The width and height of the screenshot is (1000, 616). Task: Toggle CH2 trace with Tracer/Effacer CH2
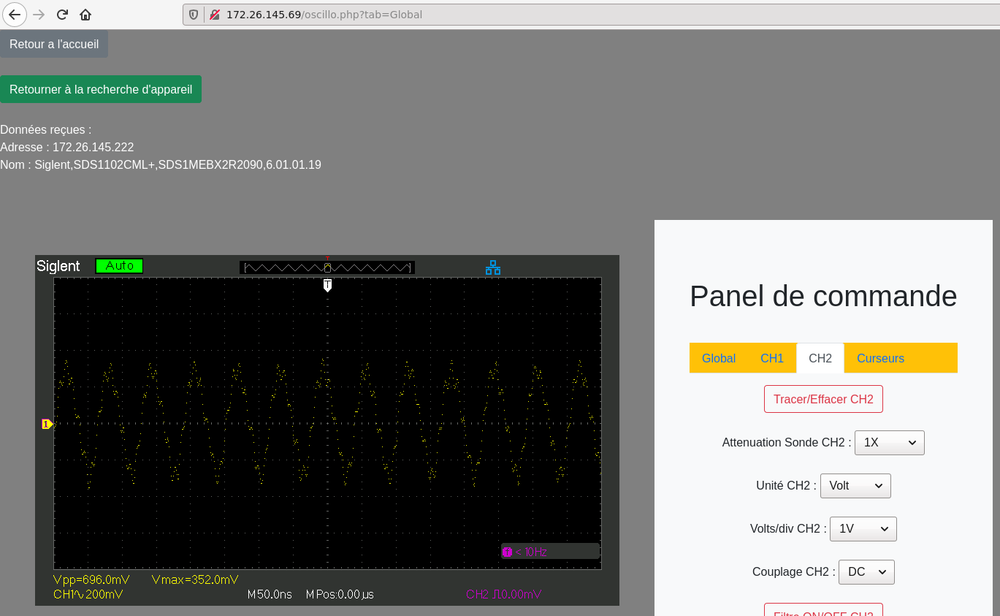tap(823, 399)
